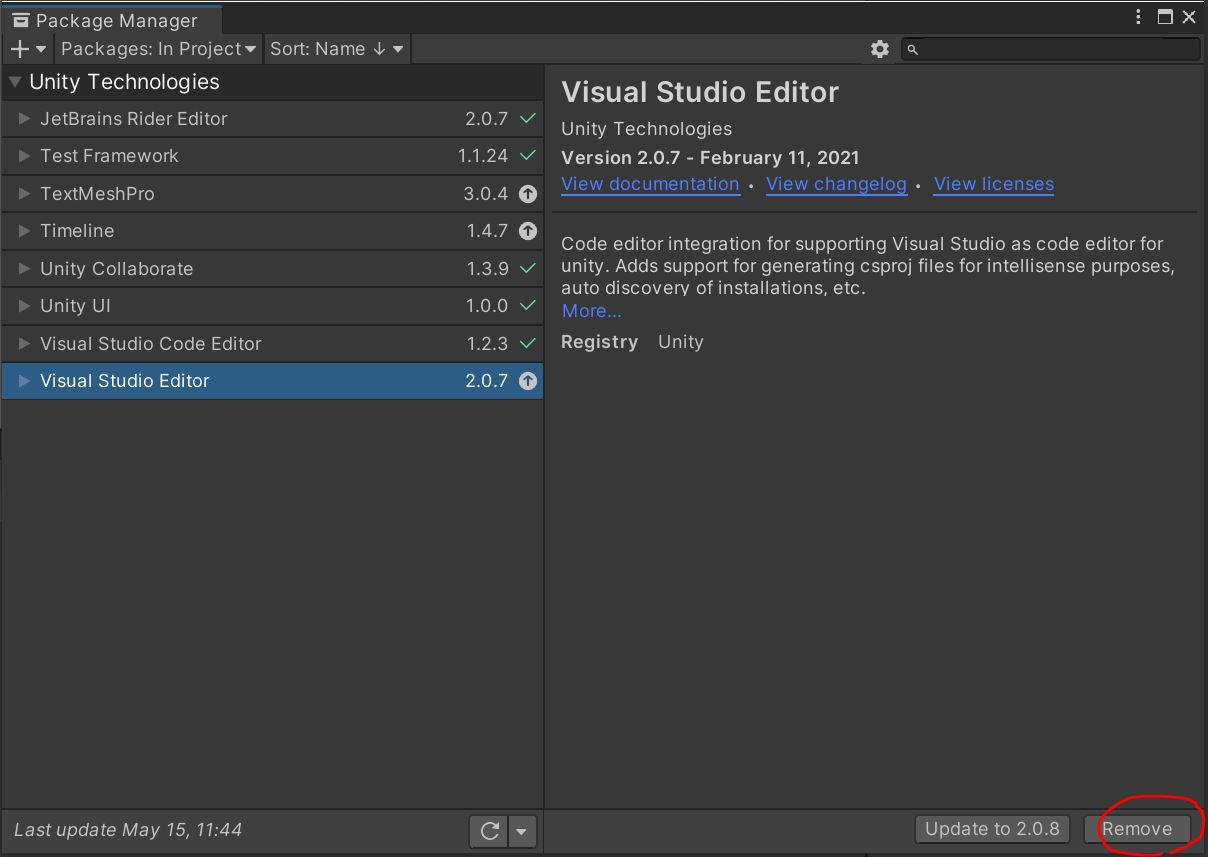
Task: Open View documentation link
Action: [x=650, y=184]
